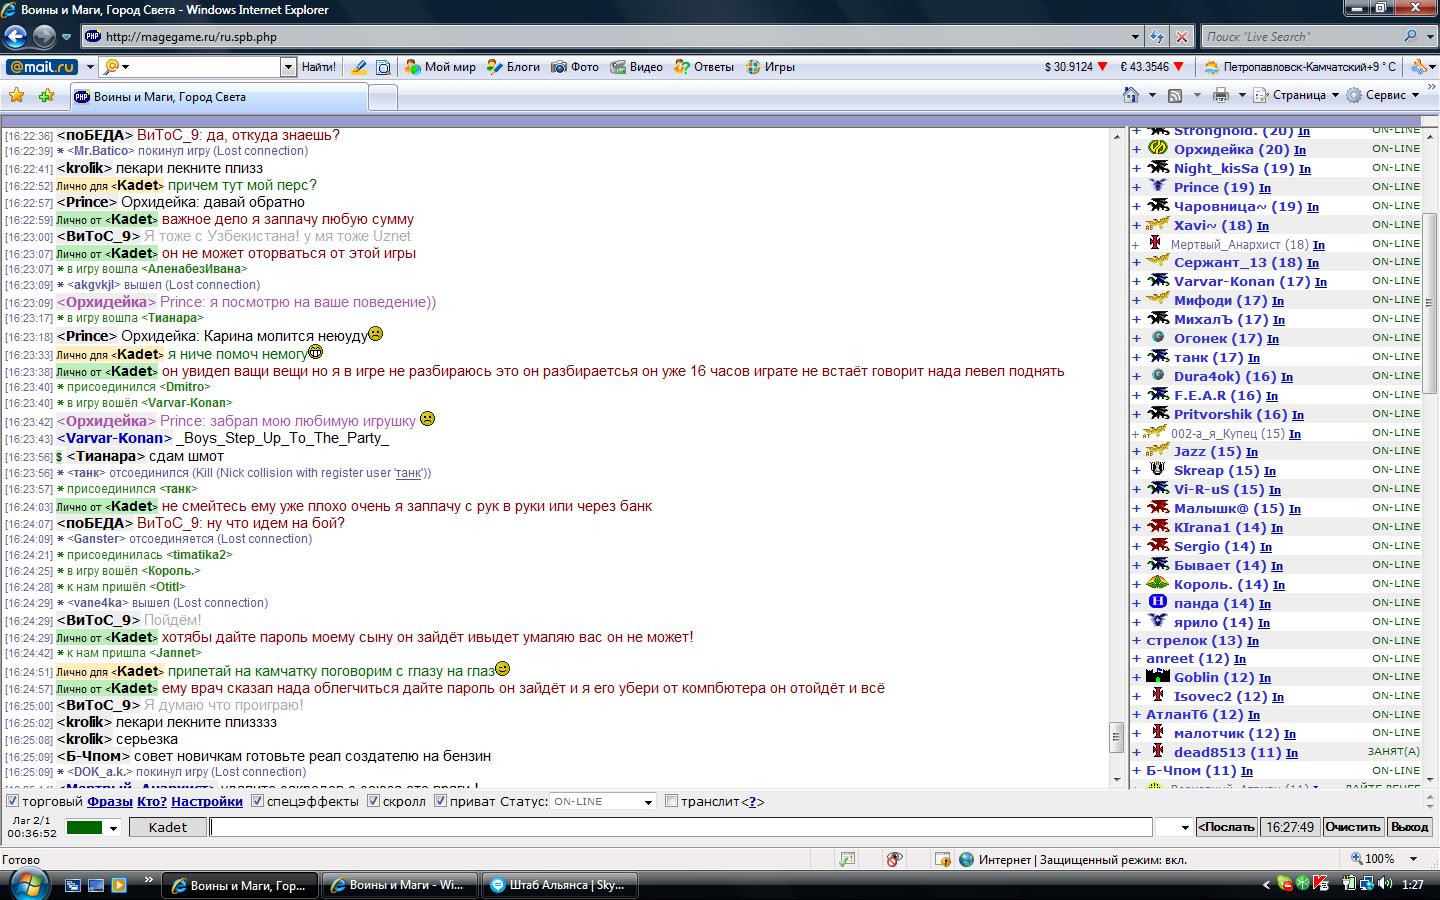Toggle the скролл checkbox
Image resolution: width=1440 pixels, height=900 pixels.
coord(373,801)
